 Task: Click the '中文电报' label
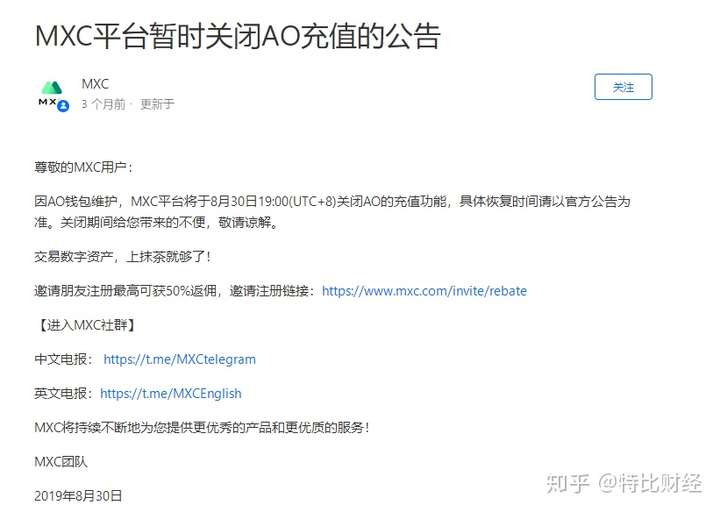pos(64,359)
